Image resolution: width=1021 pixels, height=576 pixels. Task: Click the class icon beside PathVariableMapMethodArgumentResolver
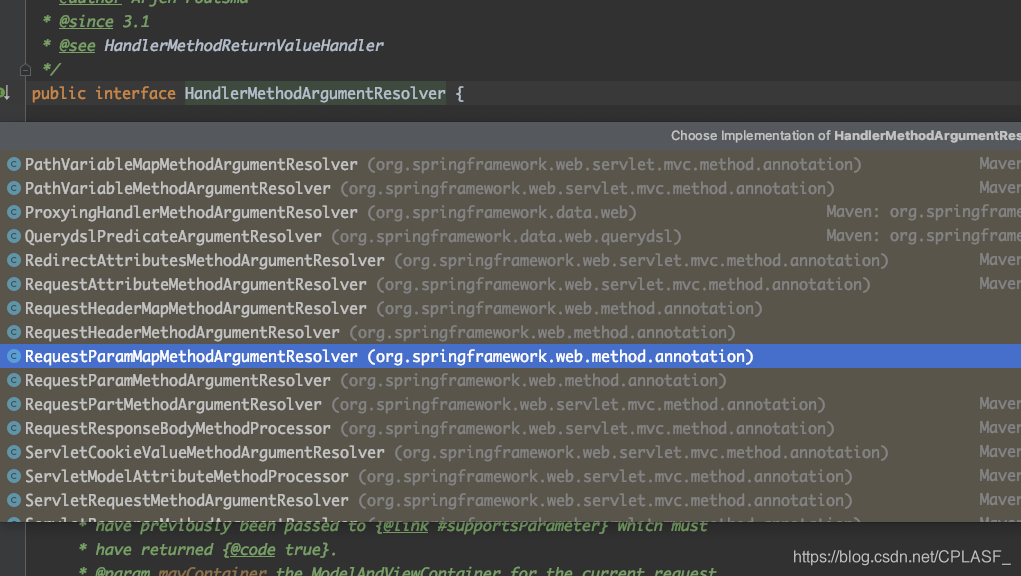[x=14, y=165]
